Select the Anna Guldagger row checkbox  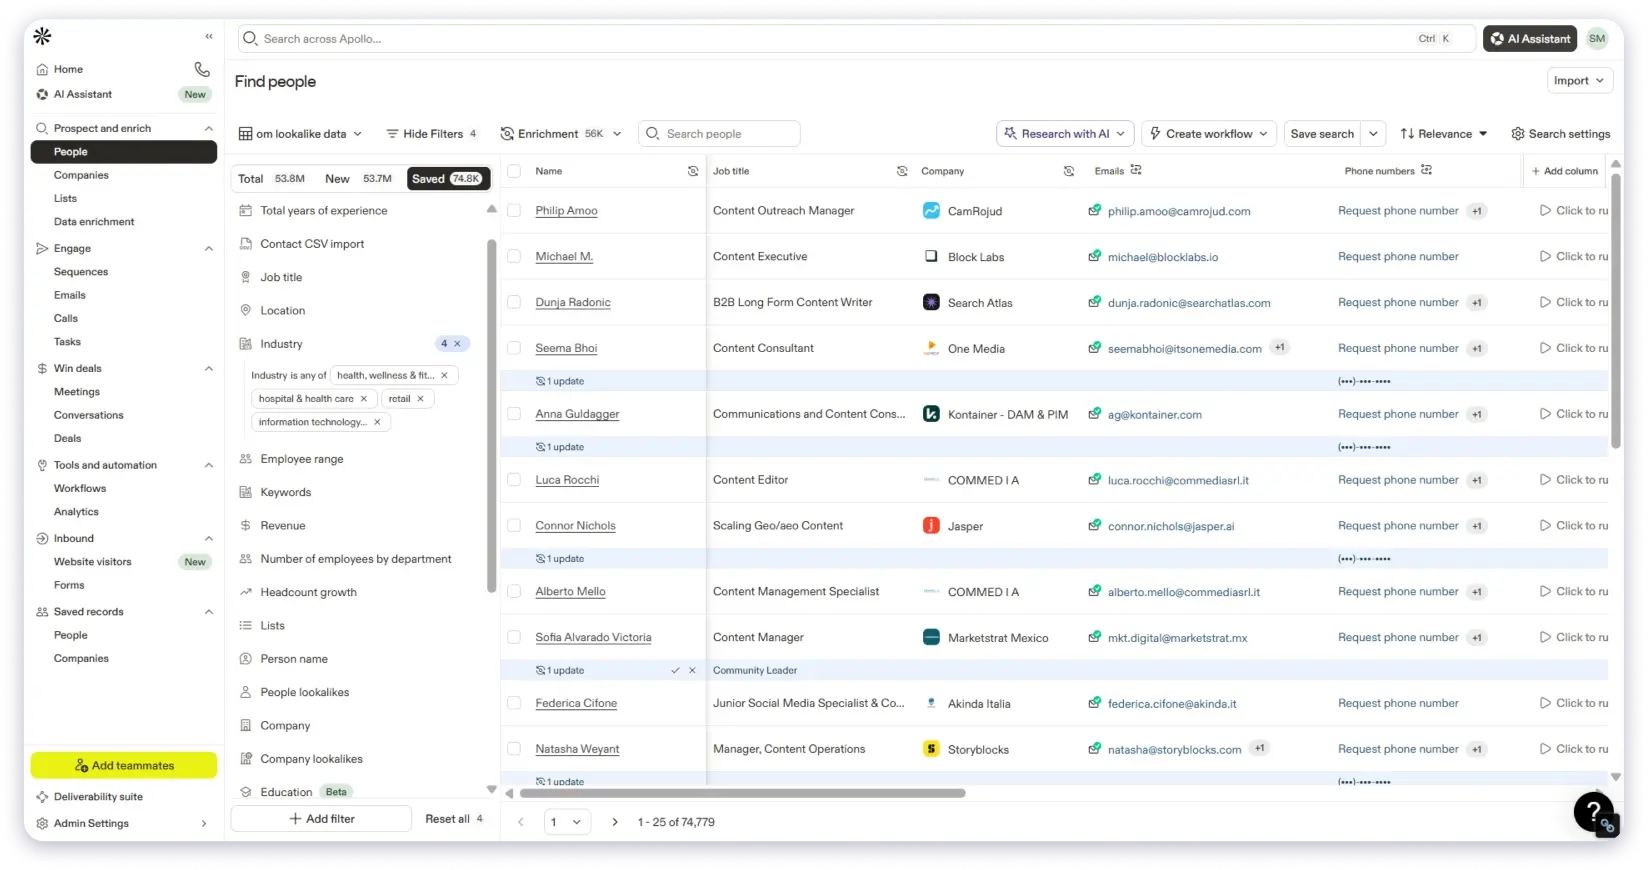pyautogui.click(x=514, y=414)
